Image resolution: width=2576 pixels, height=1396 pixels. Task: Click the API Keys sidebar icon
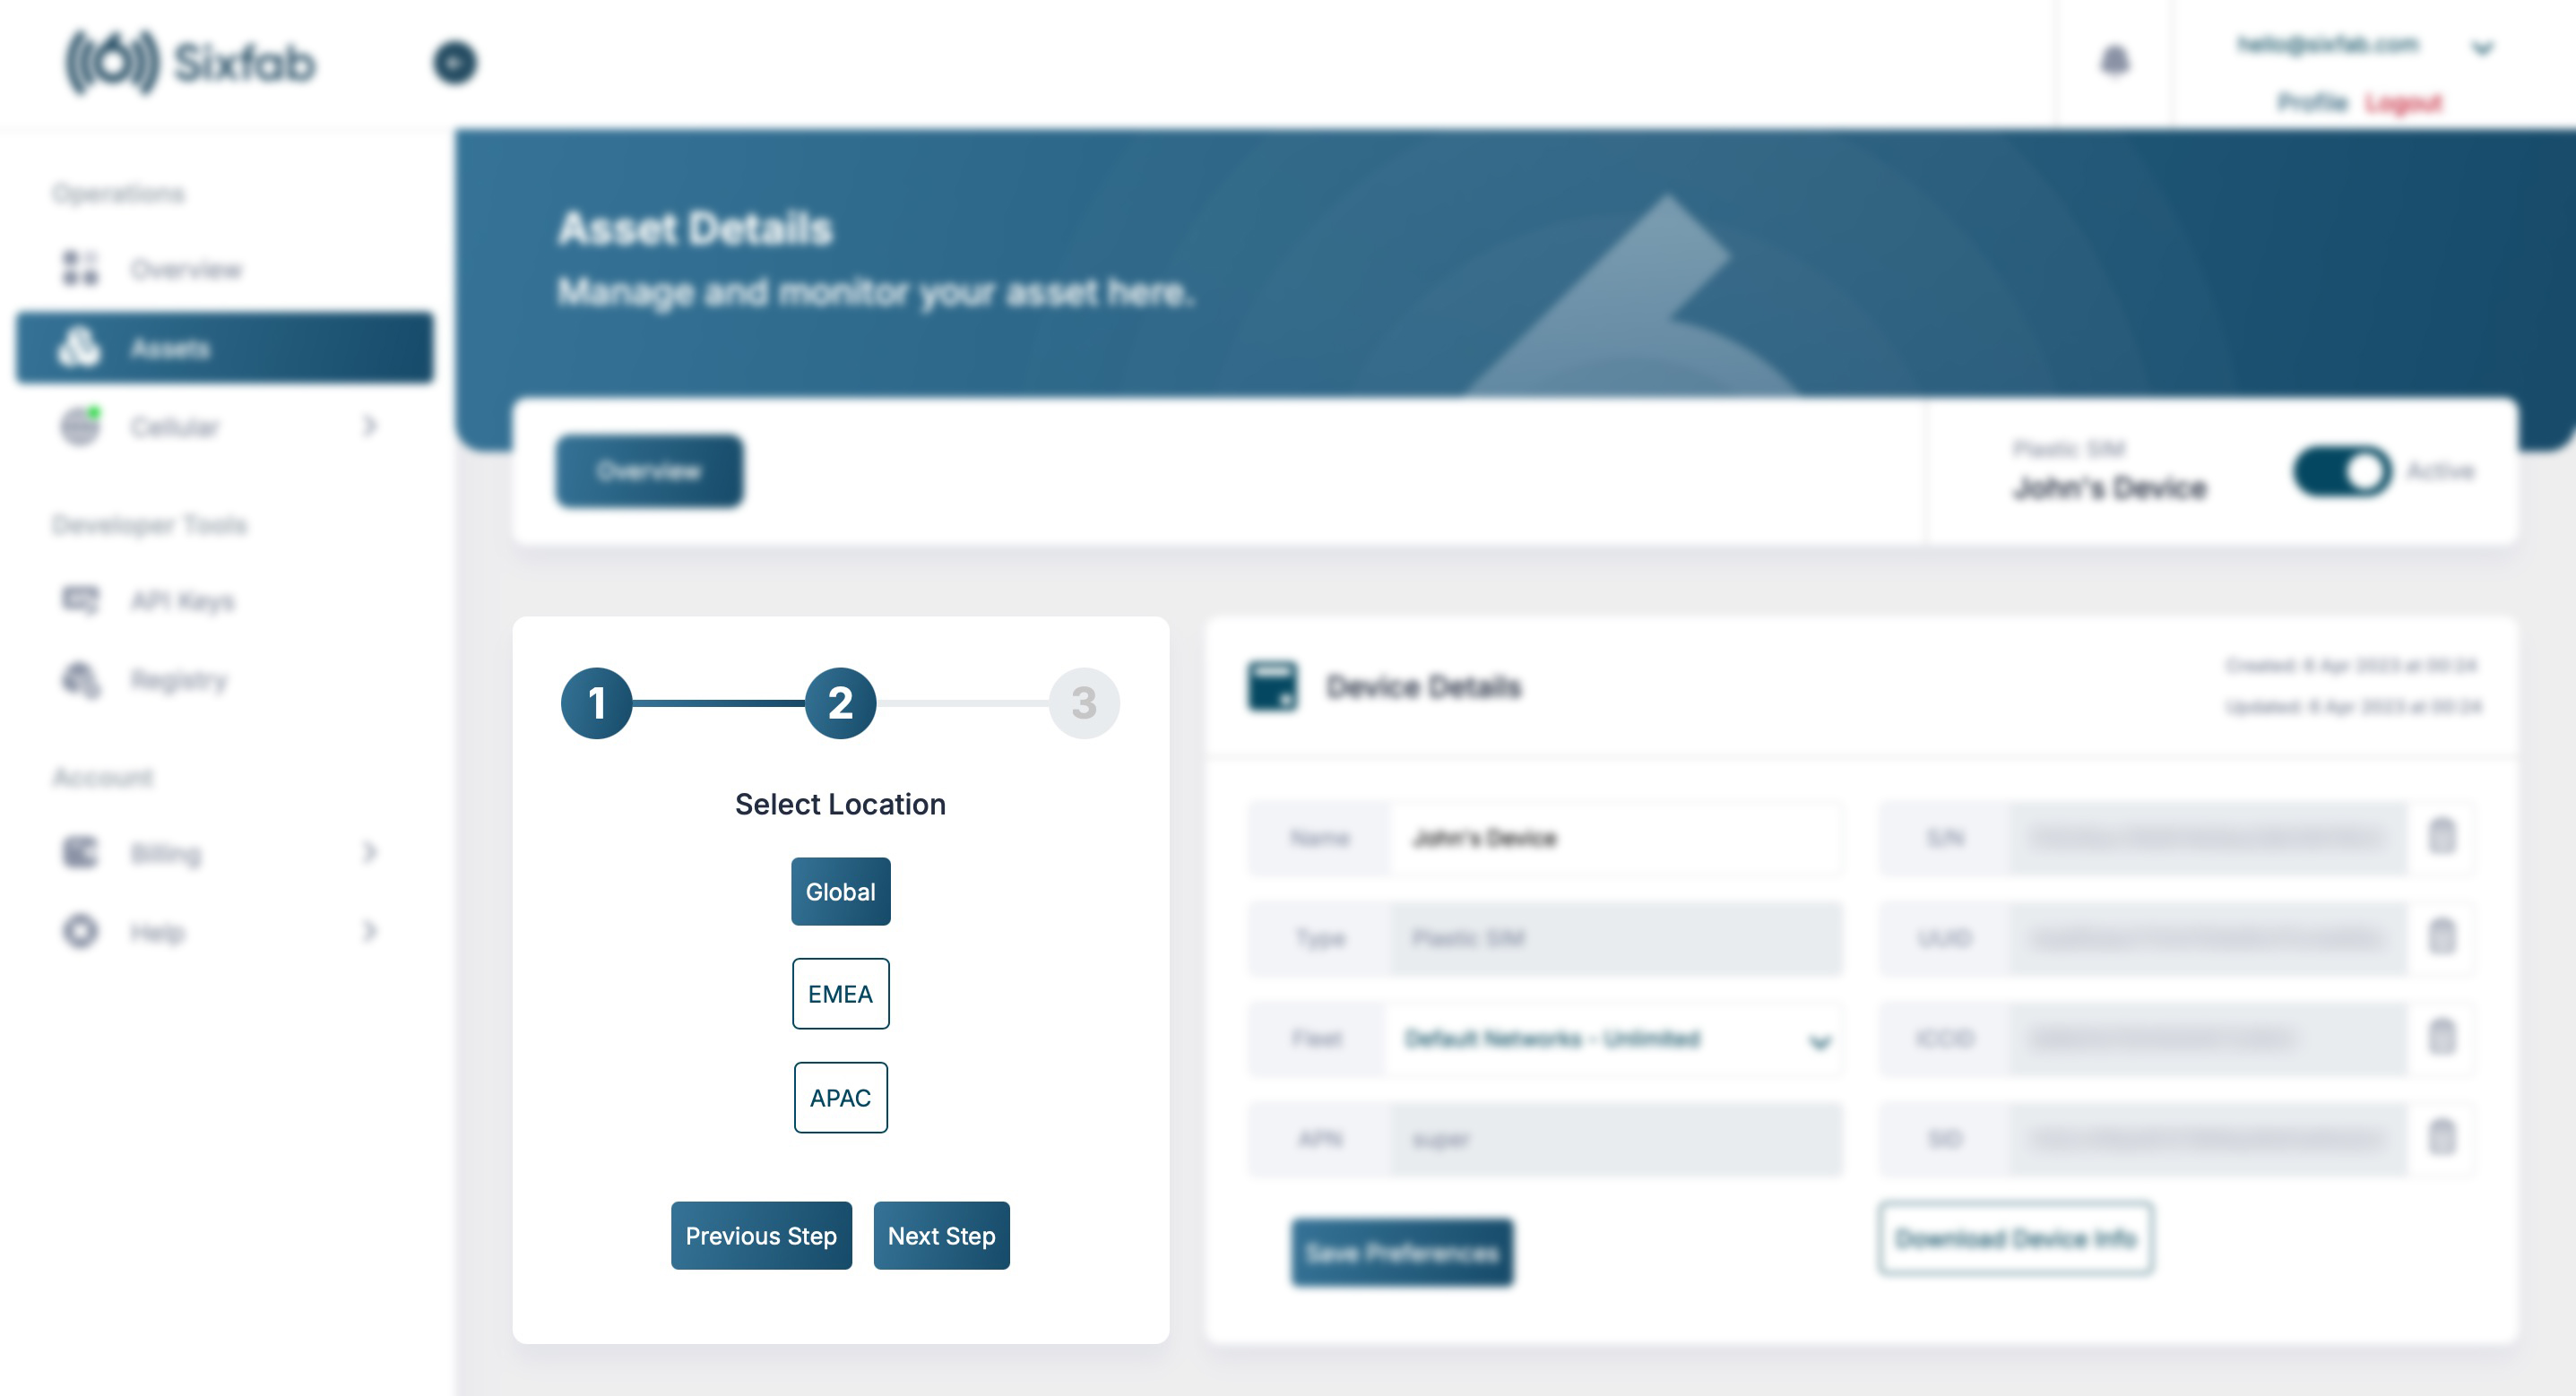(81, 600)
